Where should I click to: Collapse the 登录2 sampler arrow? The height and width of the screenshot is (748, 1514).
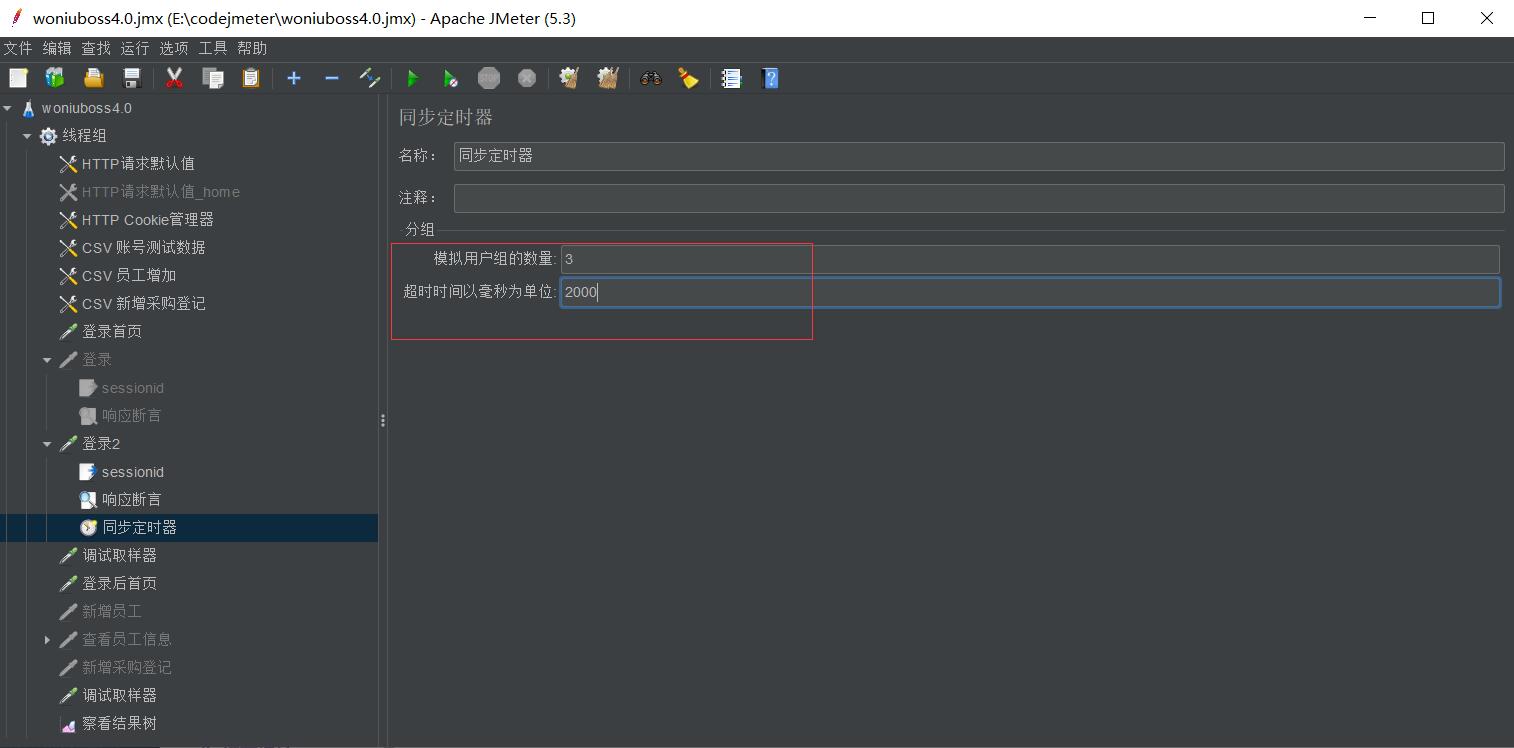[47, 444]
